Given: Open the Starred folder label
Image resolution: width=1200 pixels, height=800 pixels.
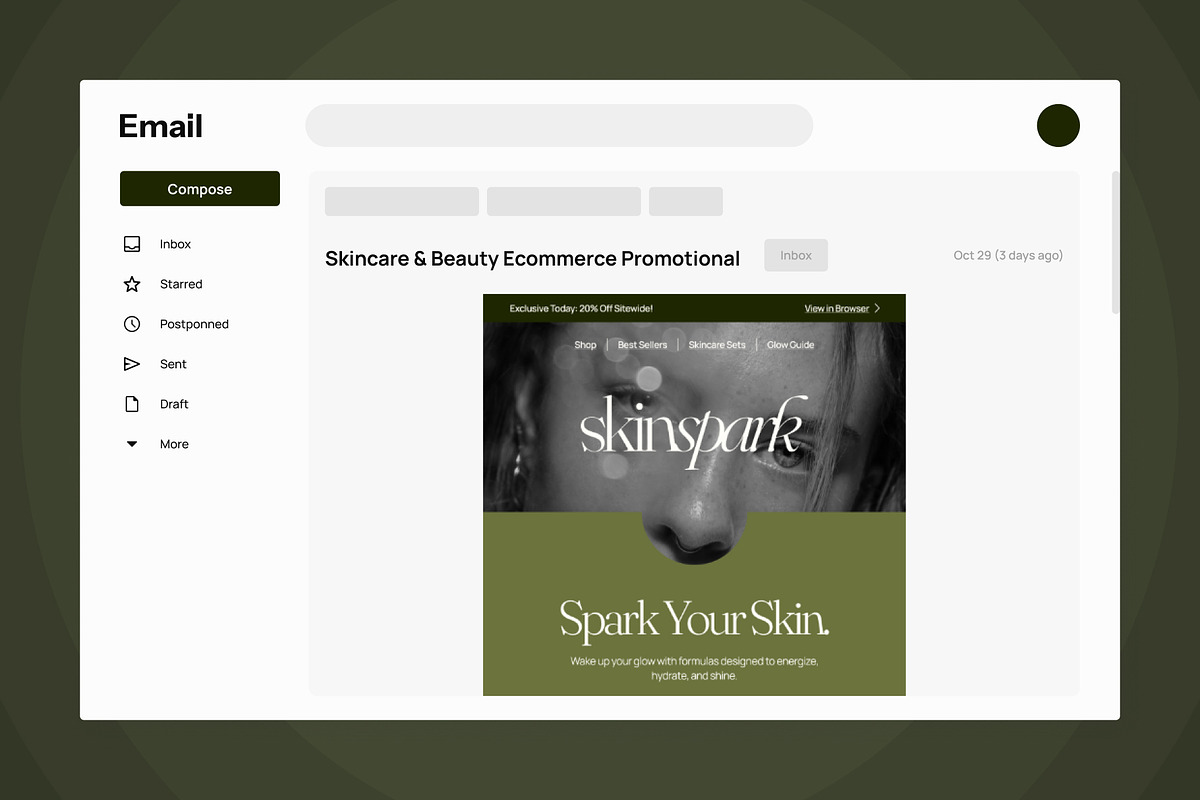Looking at the screenshot, I should click(x=181, y=284).
